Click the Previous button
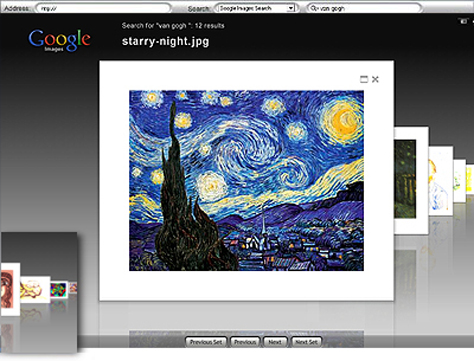The height and width of the screenshot is (361, 474). pos(245,342)
